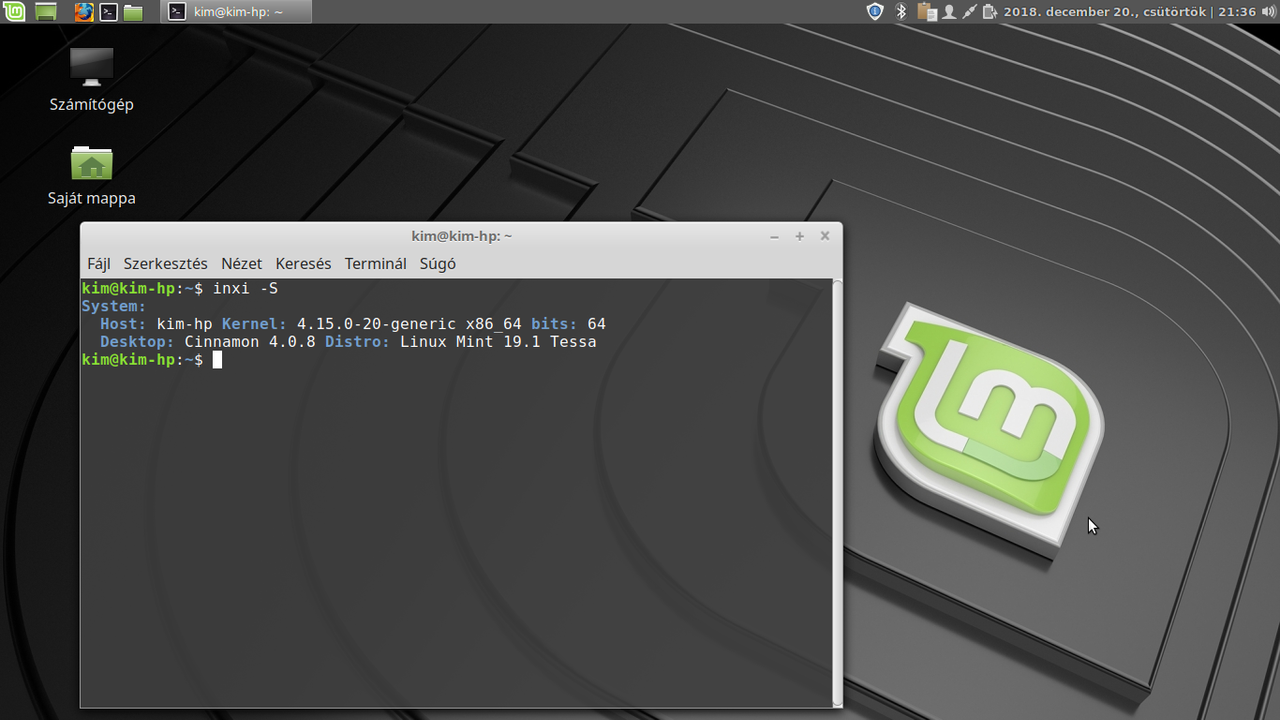The image size is (1280, 720).
Task: Maximize the terminal window
Action: click(799, 236)
